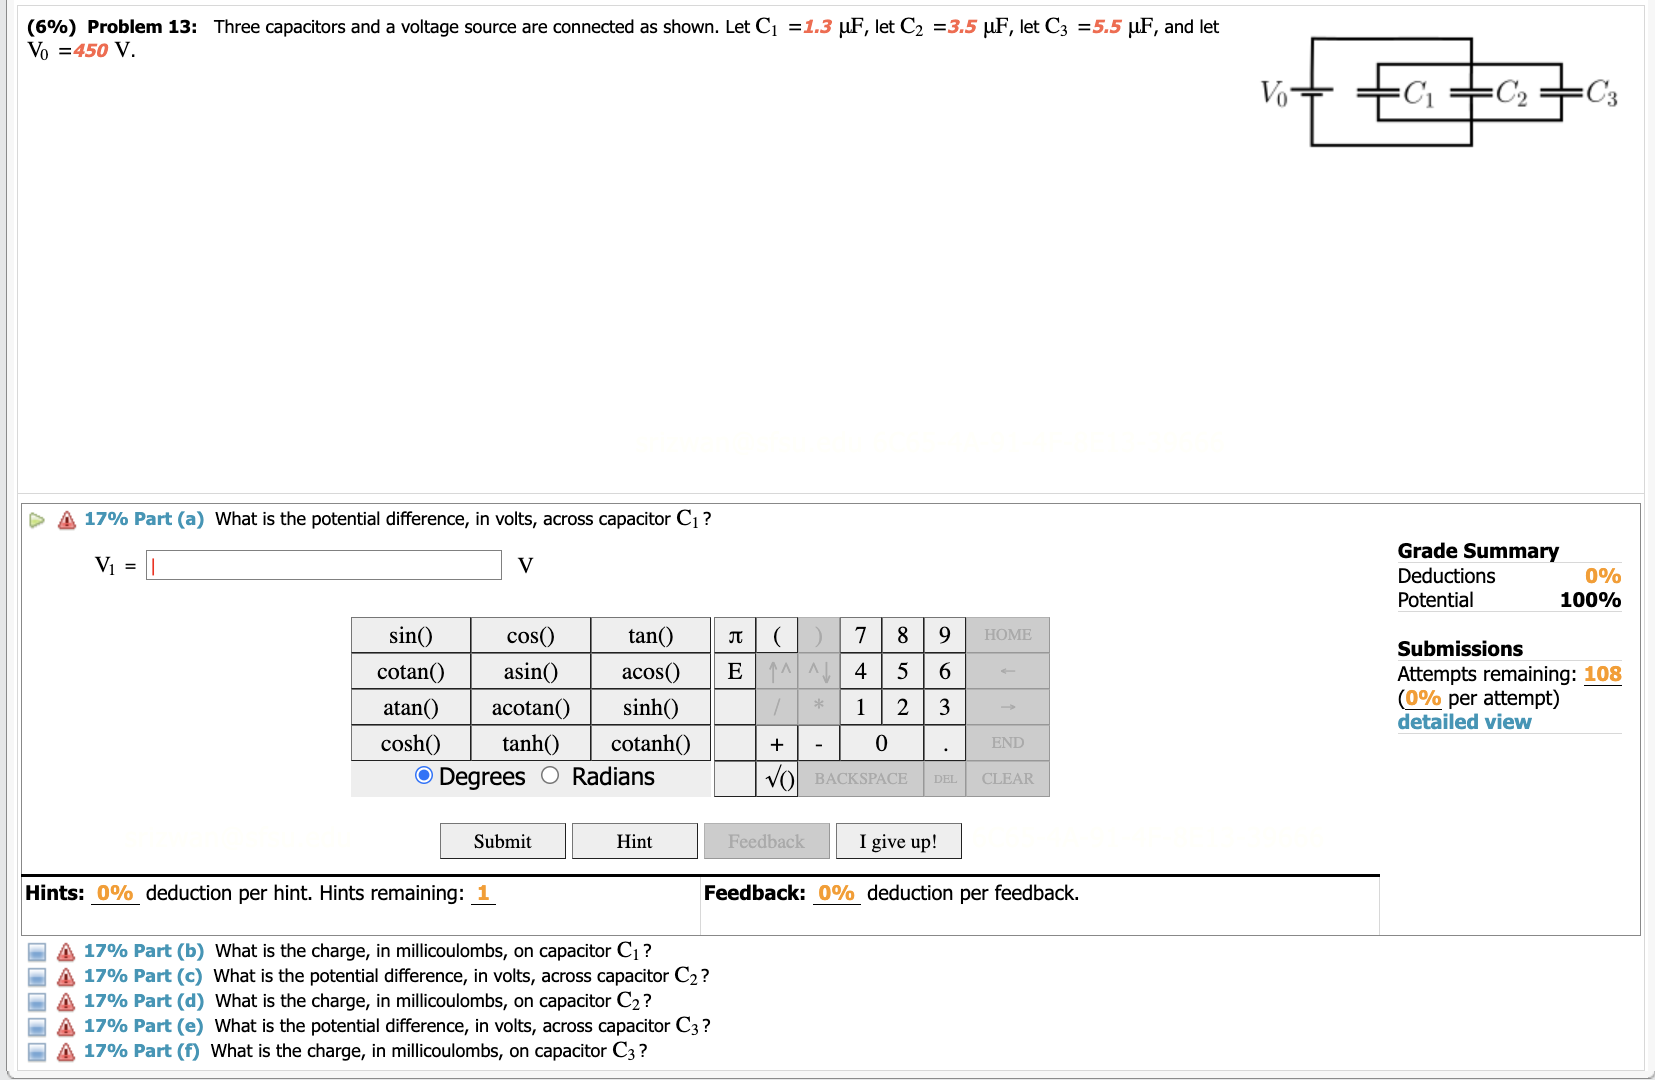Click the Attempts remaining 108 link

tap(1602, 674)
